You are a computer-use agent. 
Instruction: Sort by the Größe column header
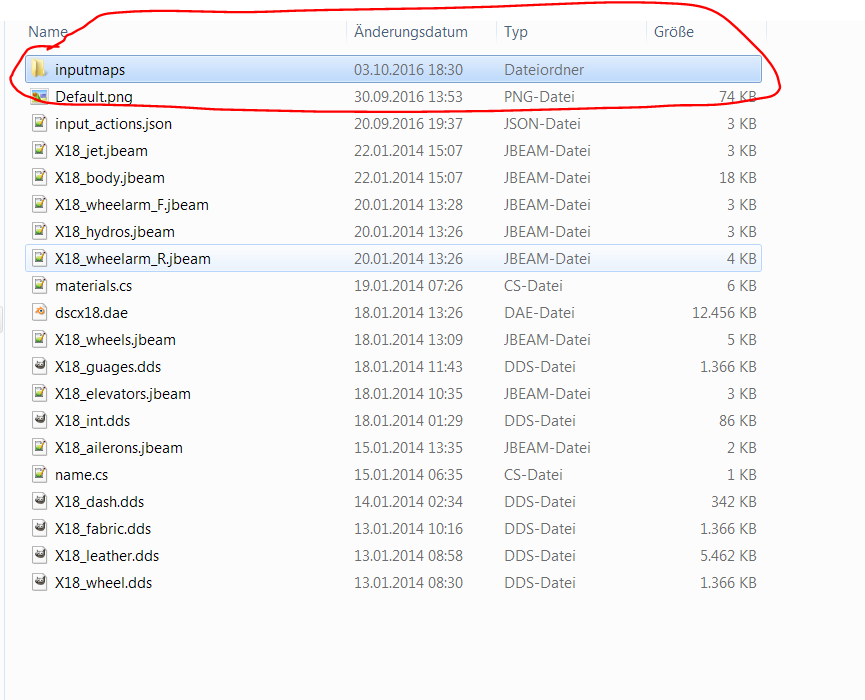(674, 31)
